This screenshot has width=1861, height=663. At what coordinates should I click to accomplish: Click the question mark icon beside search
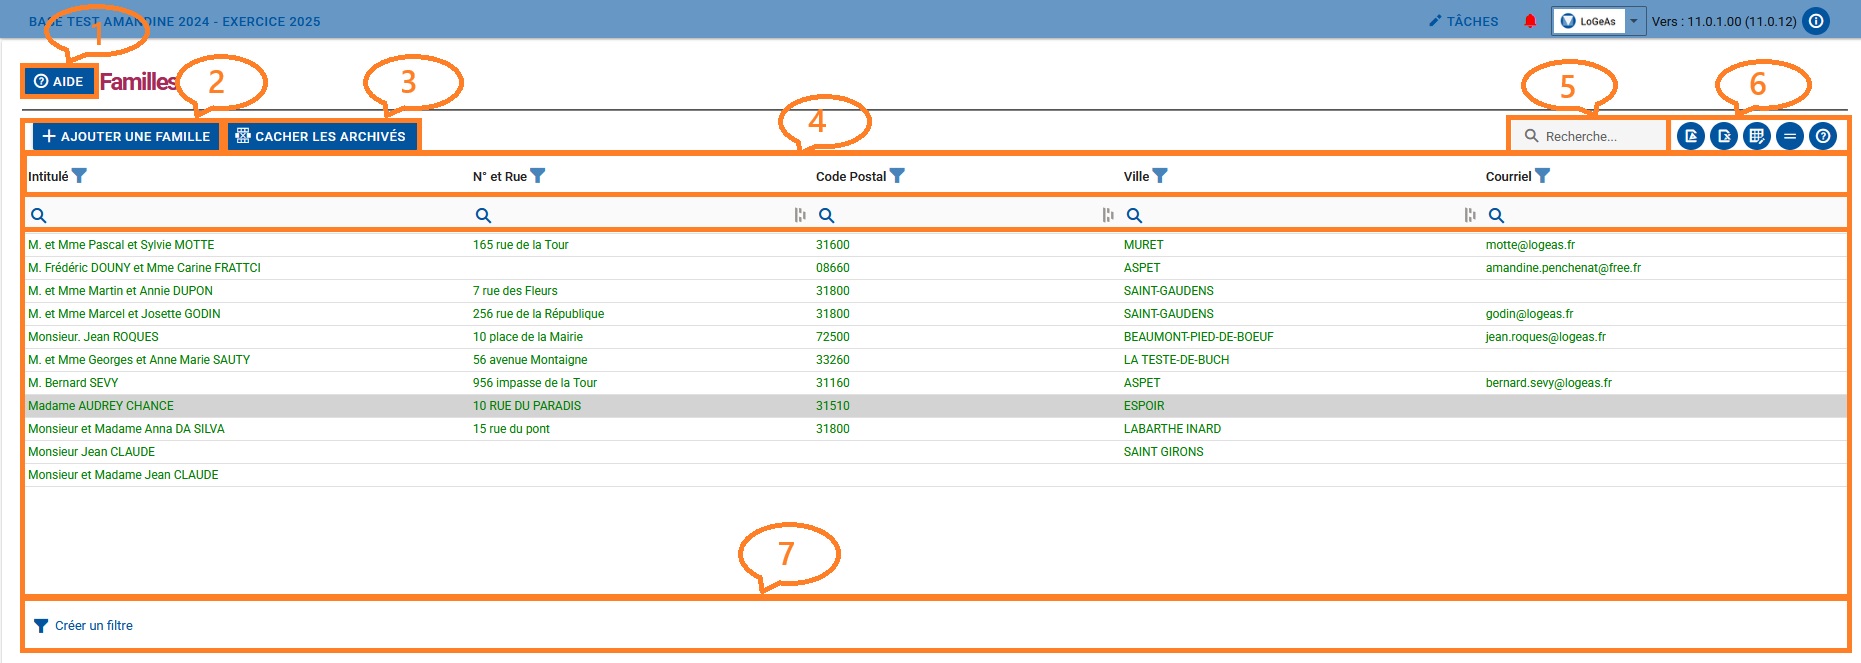point(1823,136)
